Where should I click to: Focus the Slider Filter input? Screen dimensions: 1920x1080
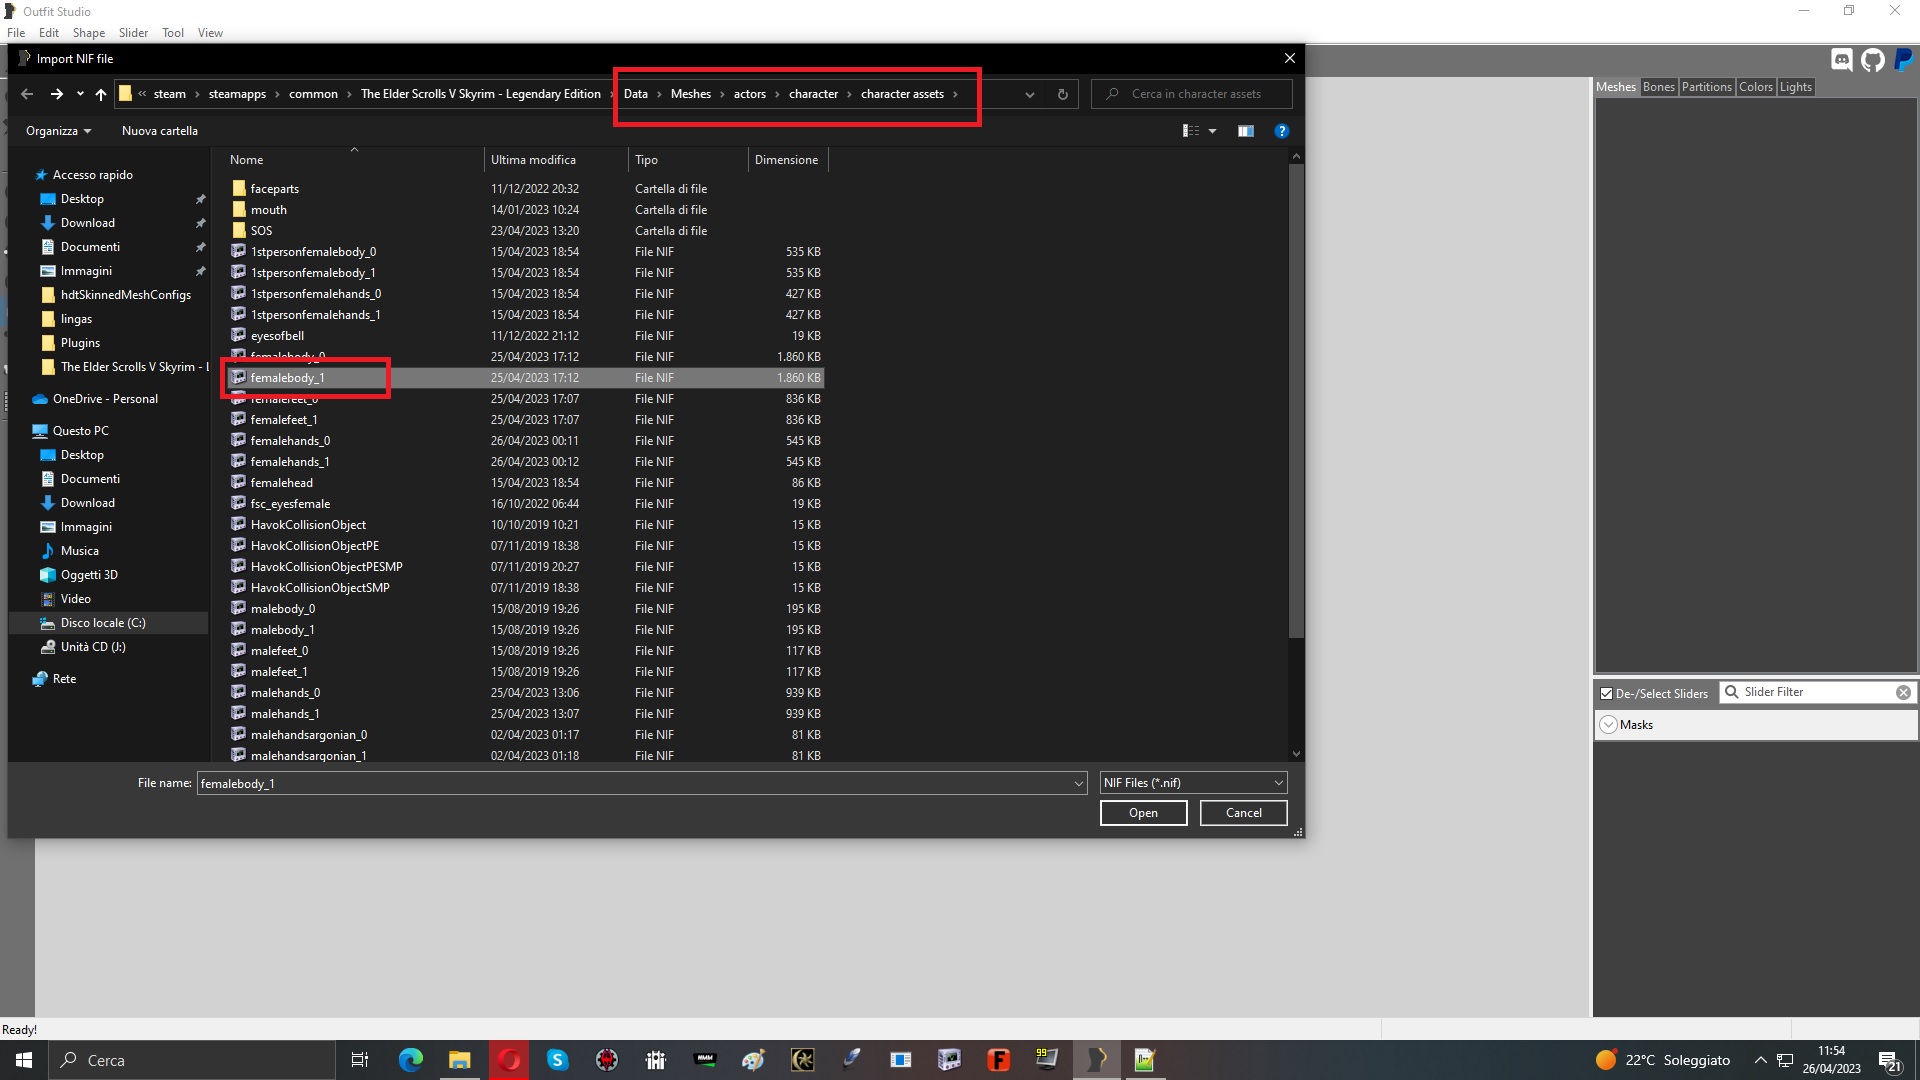(1816, 692)
